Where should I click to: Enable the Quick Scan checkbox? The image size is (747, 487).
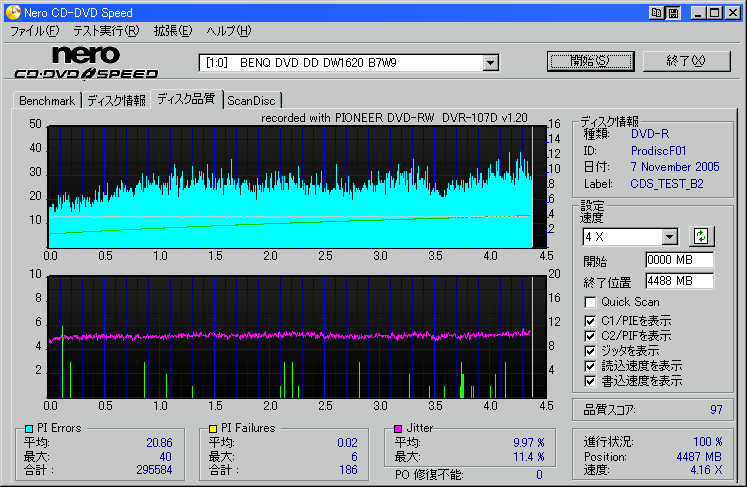coord(592,302)
